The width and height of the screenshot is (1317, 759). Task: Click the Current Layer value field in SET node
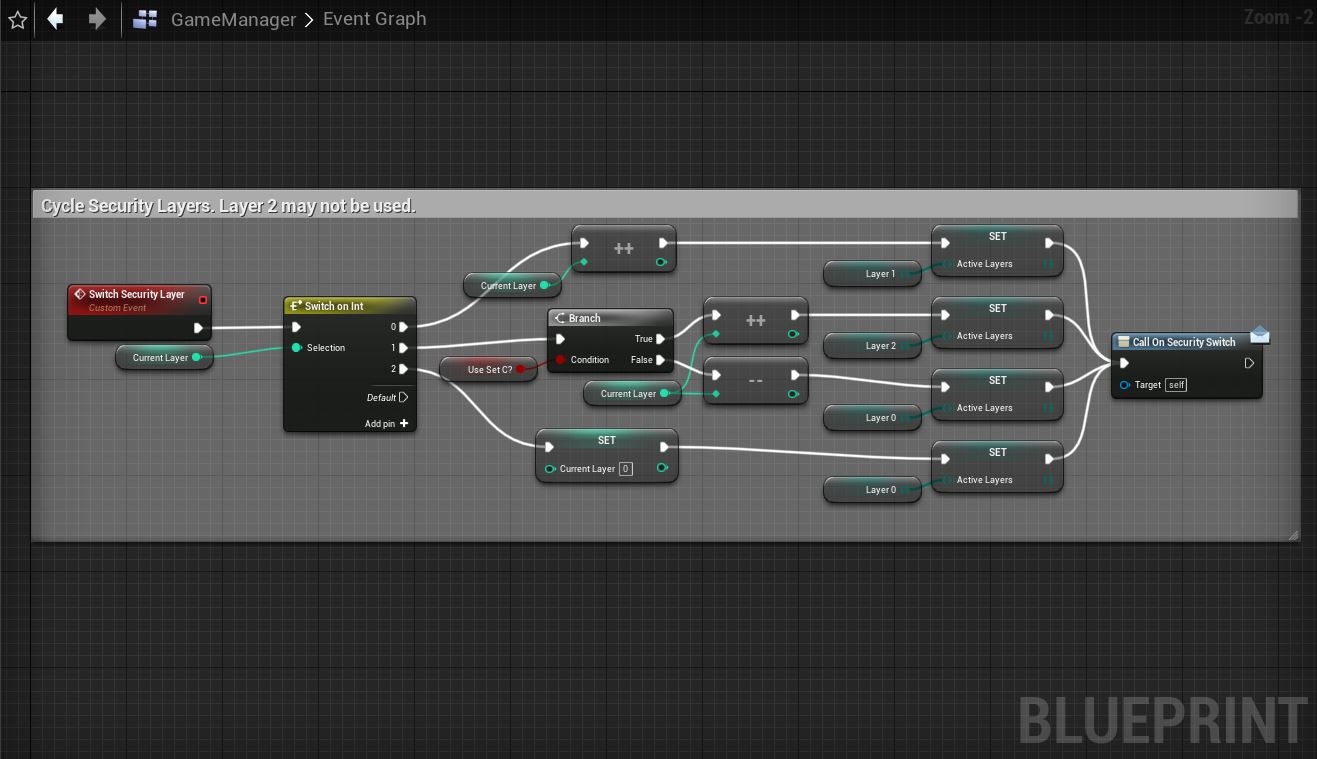(626, 469)
